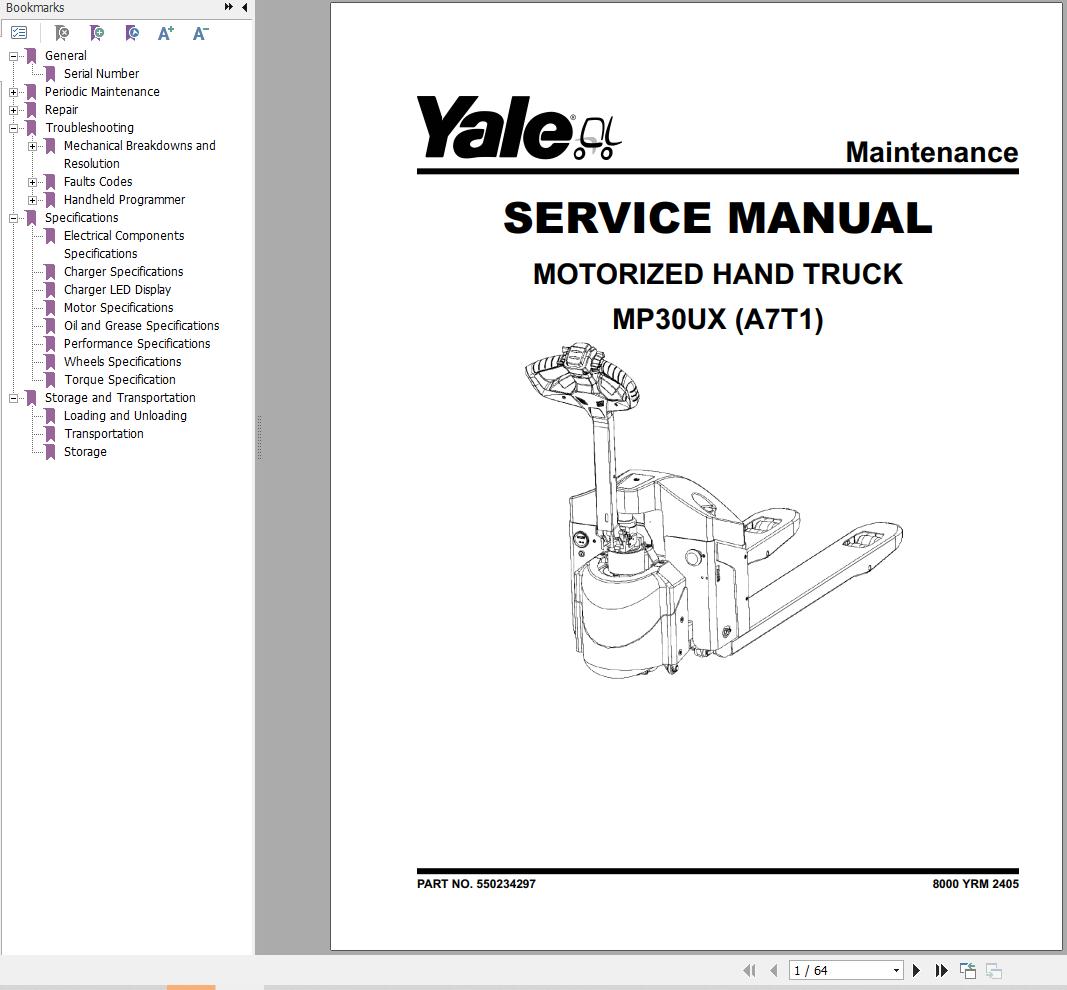Expand the Repair bookmark node
1067x990 pixels.
click(14, 110)
